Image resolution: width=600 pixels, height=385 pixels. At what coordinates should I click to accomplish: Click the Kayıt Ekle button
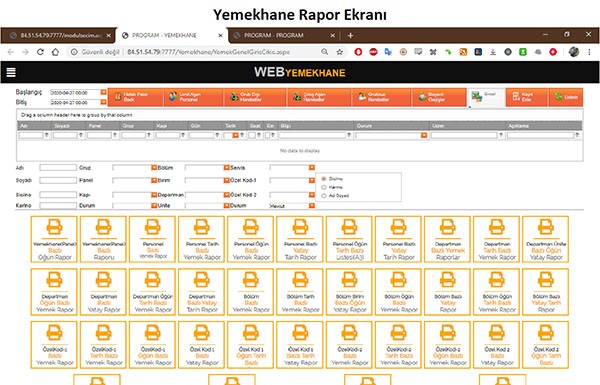[527, 97]
